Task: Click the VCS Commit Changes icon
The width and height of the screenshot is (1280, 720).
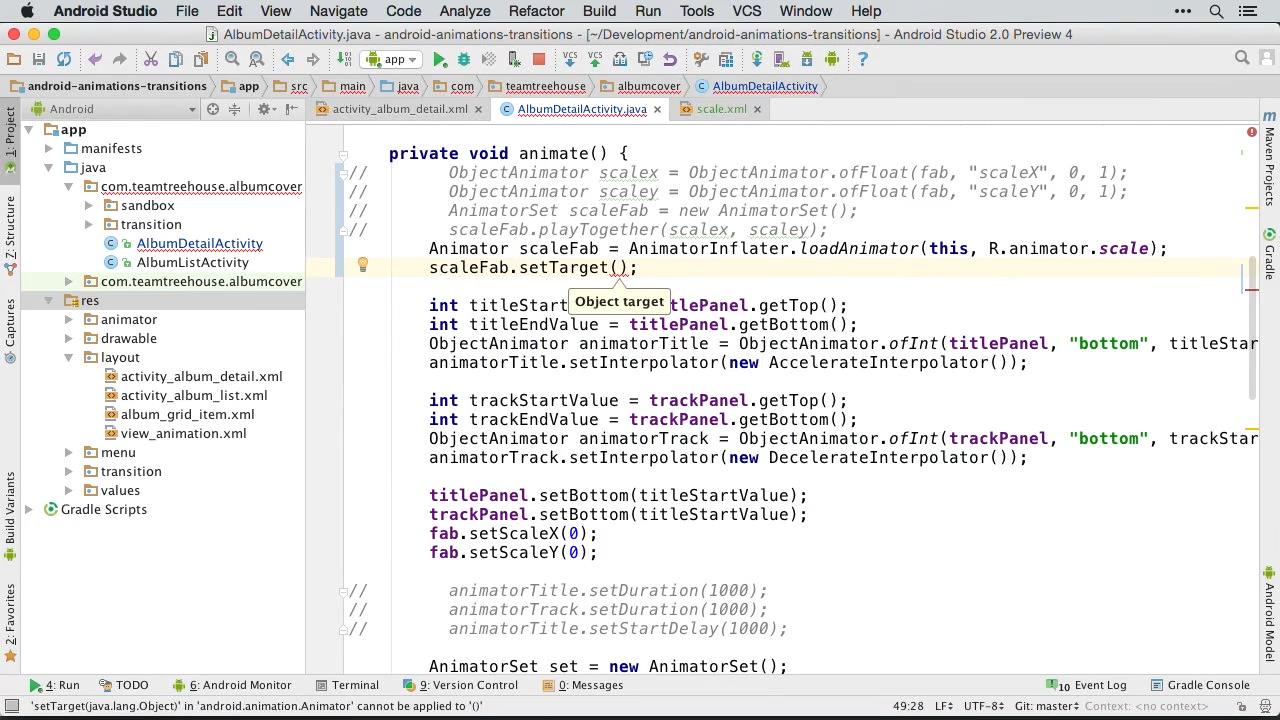Action: 595,59
